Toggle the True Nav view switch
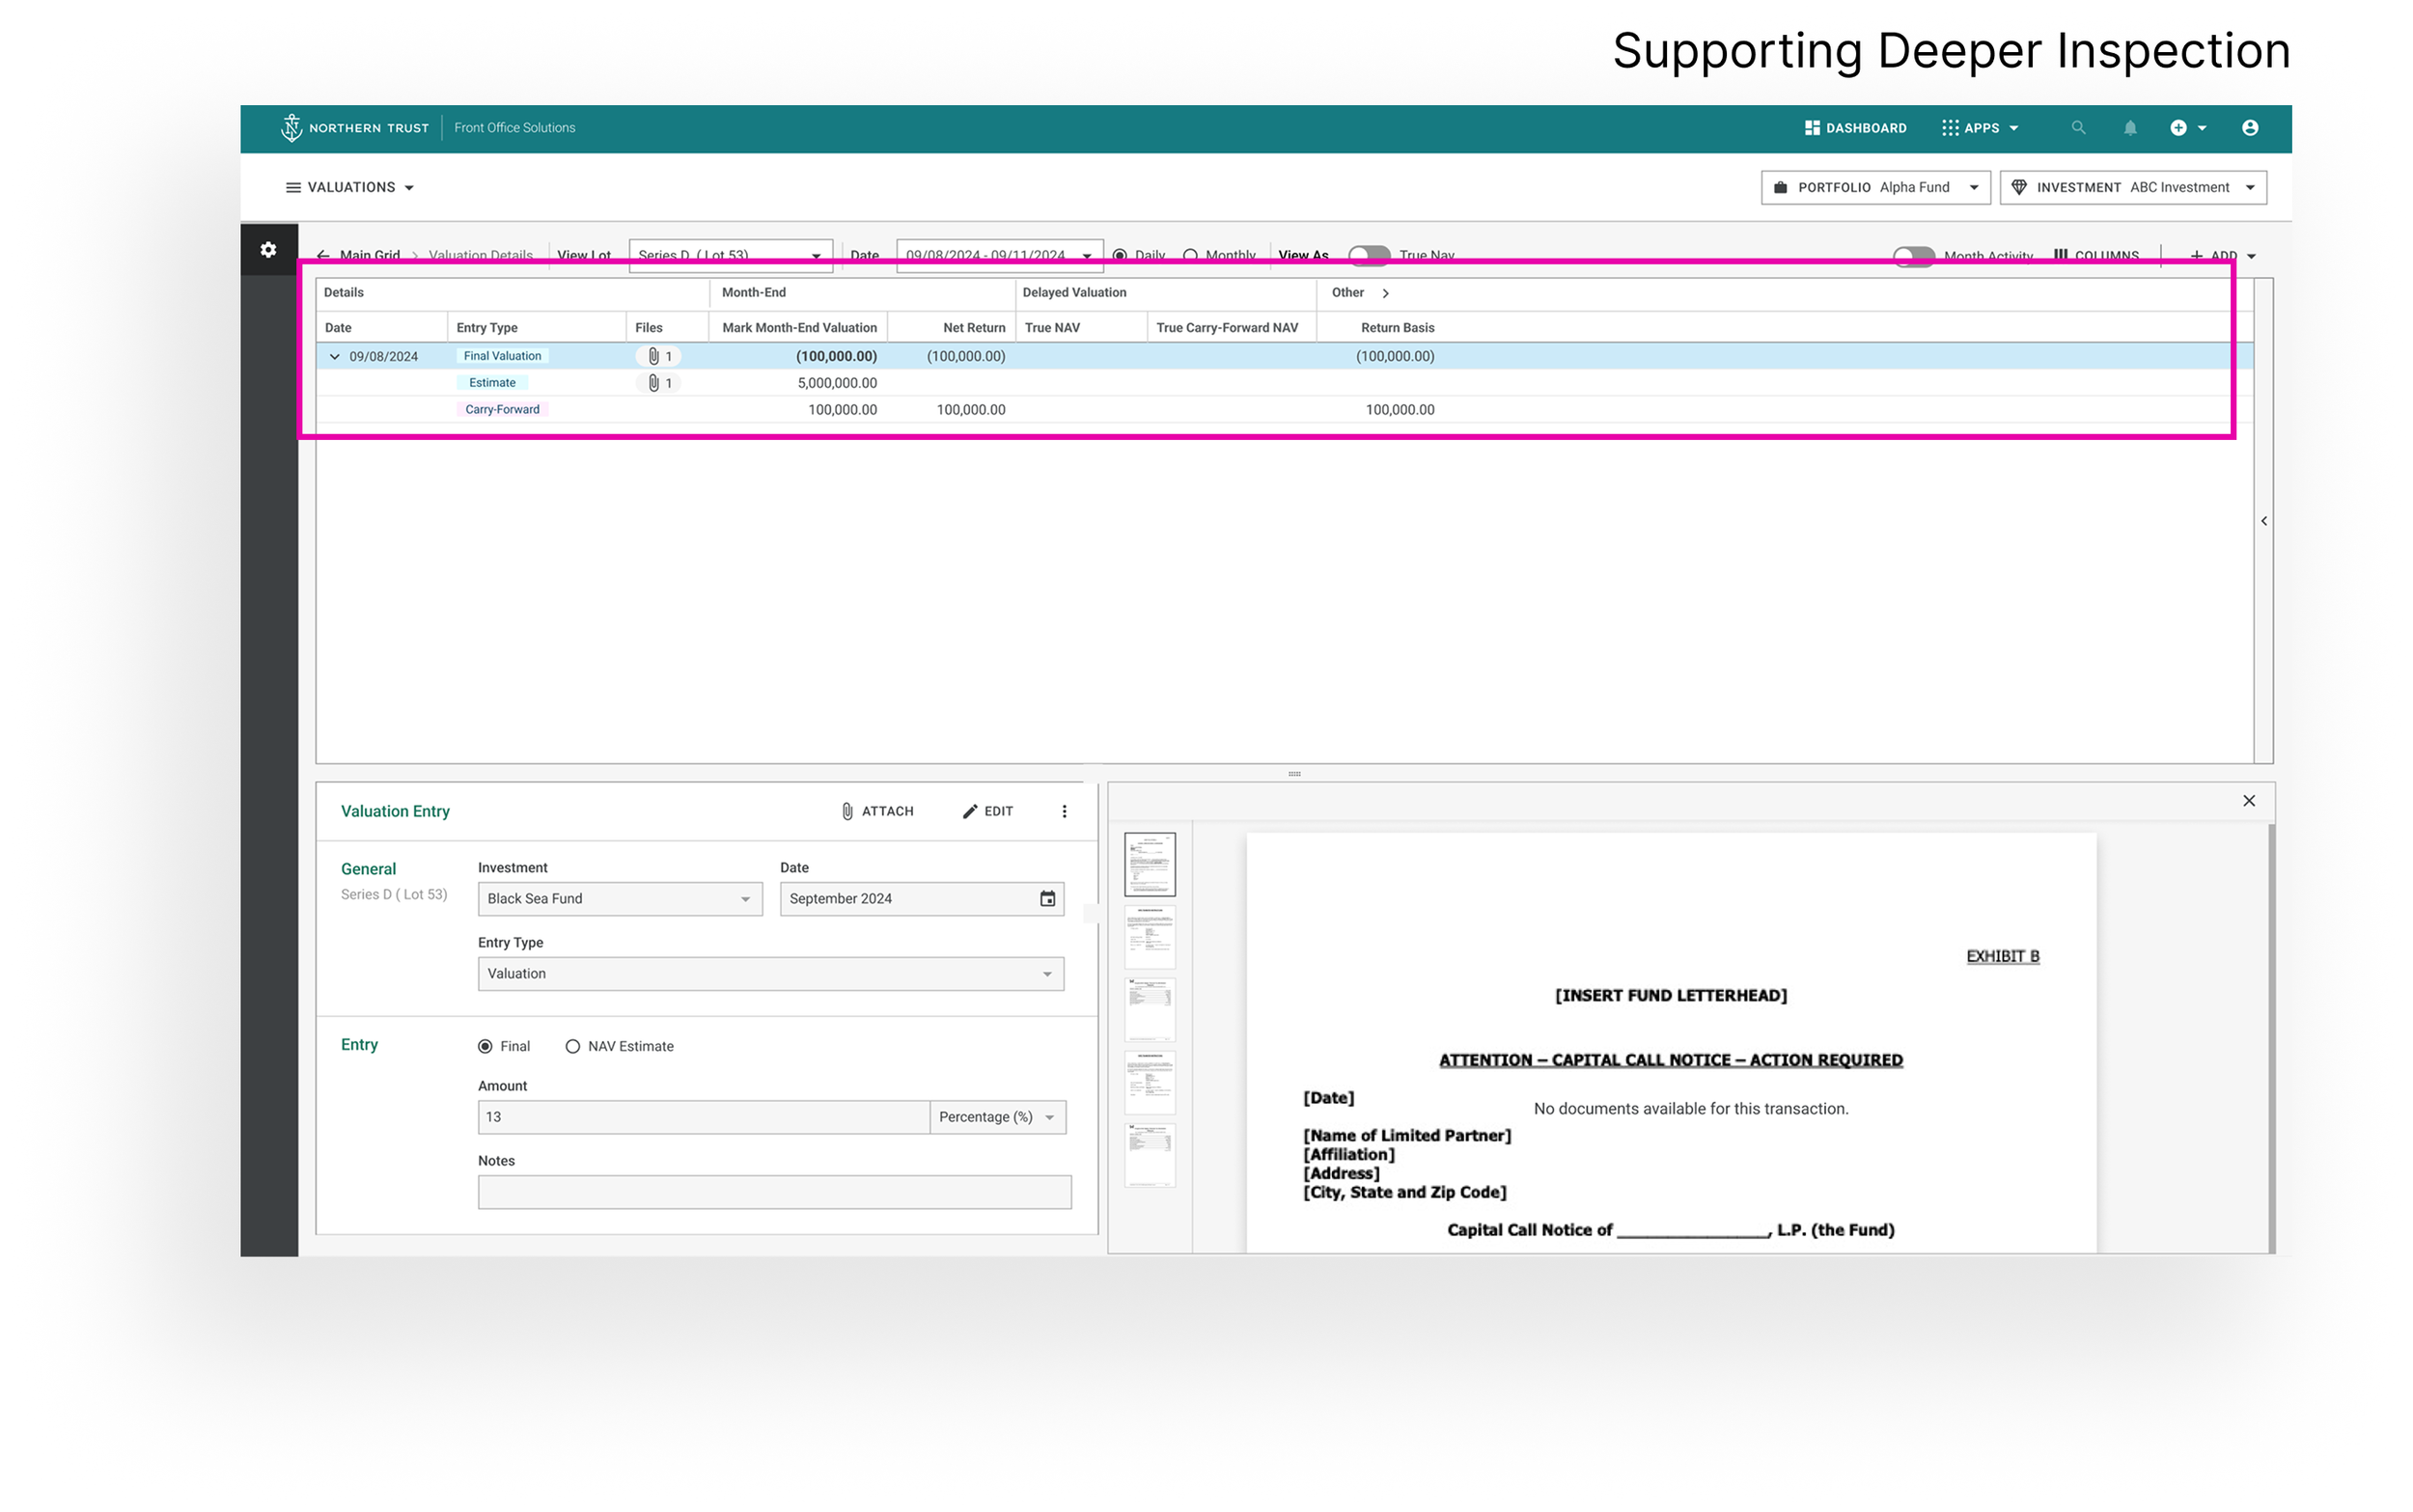The width and height of the screenshot is (2413, 1512). (x=1368, y=255)
